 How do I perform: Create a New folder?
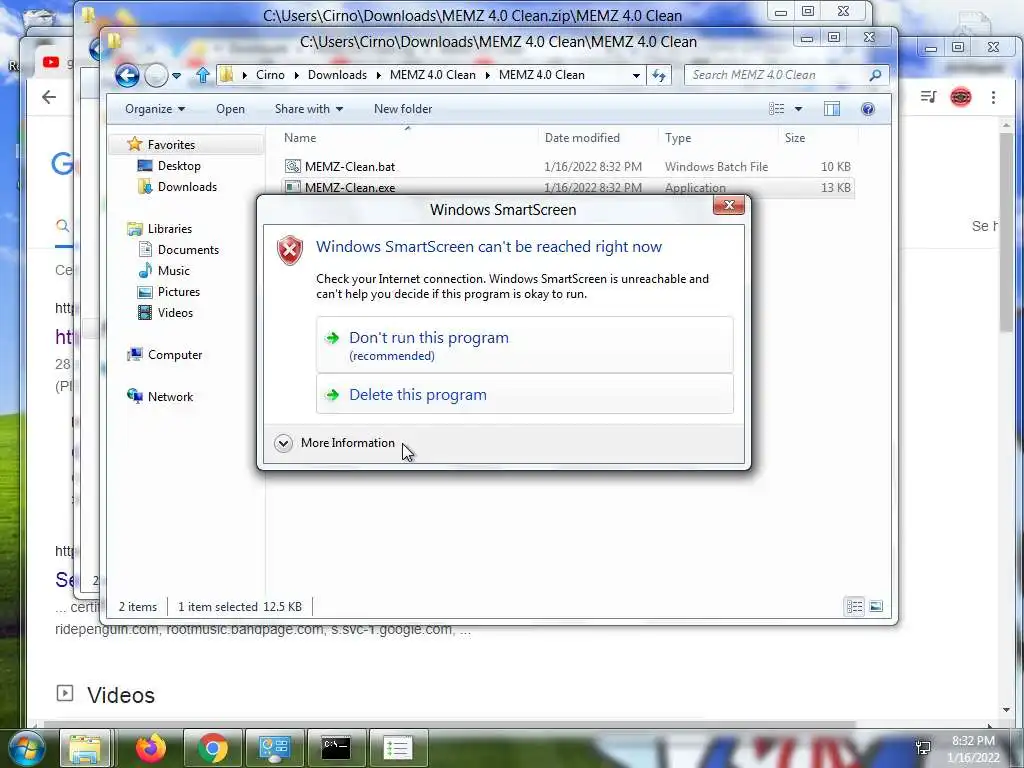click(x=403, y=109)
